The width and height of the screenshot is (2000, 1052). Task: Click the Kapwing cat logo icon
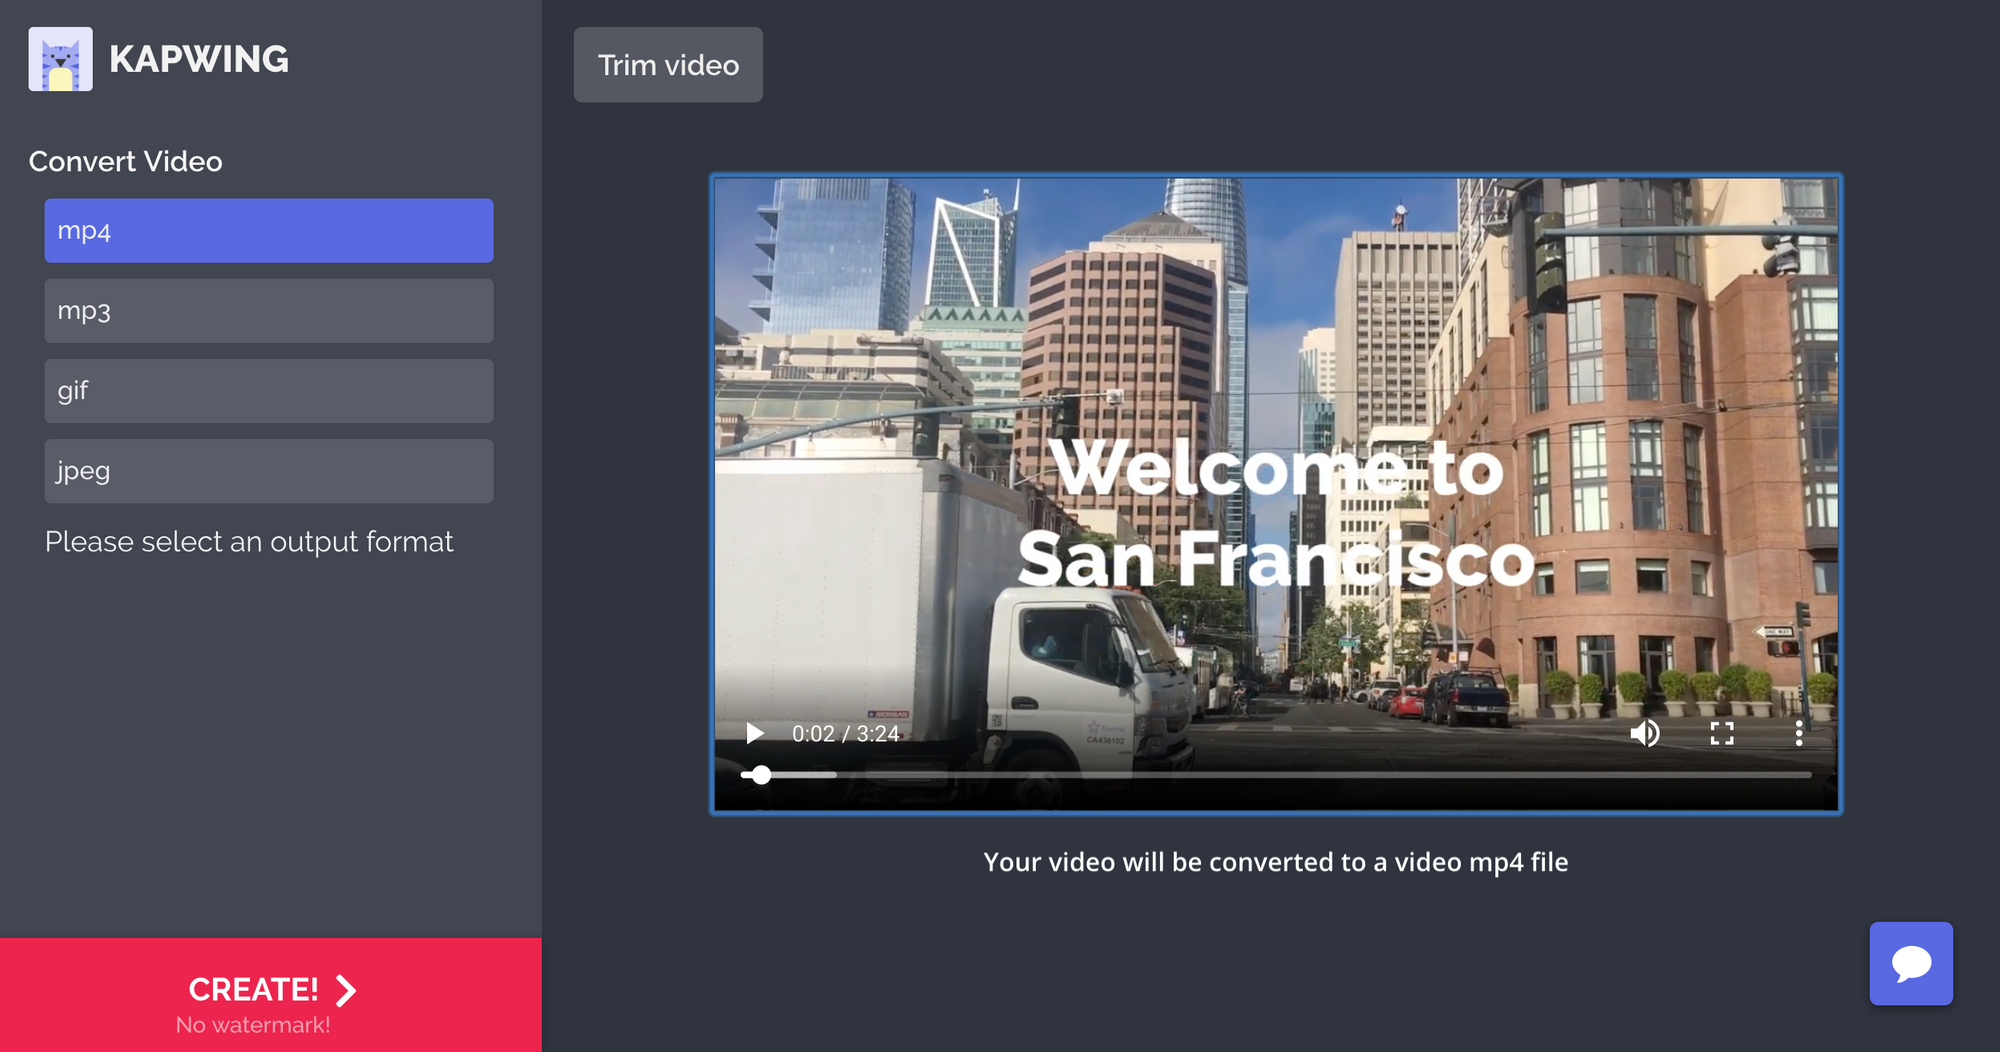(60, 59)
